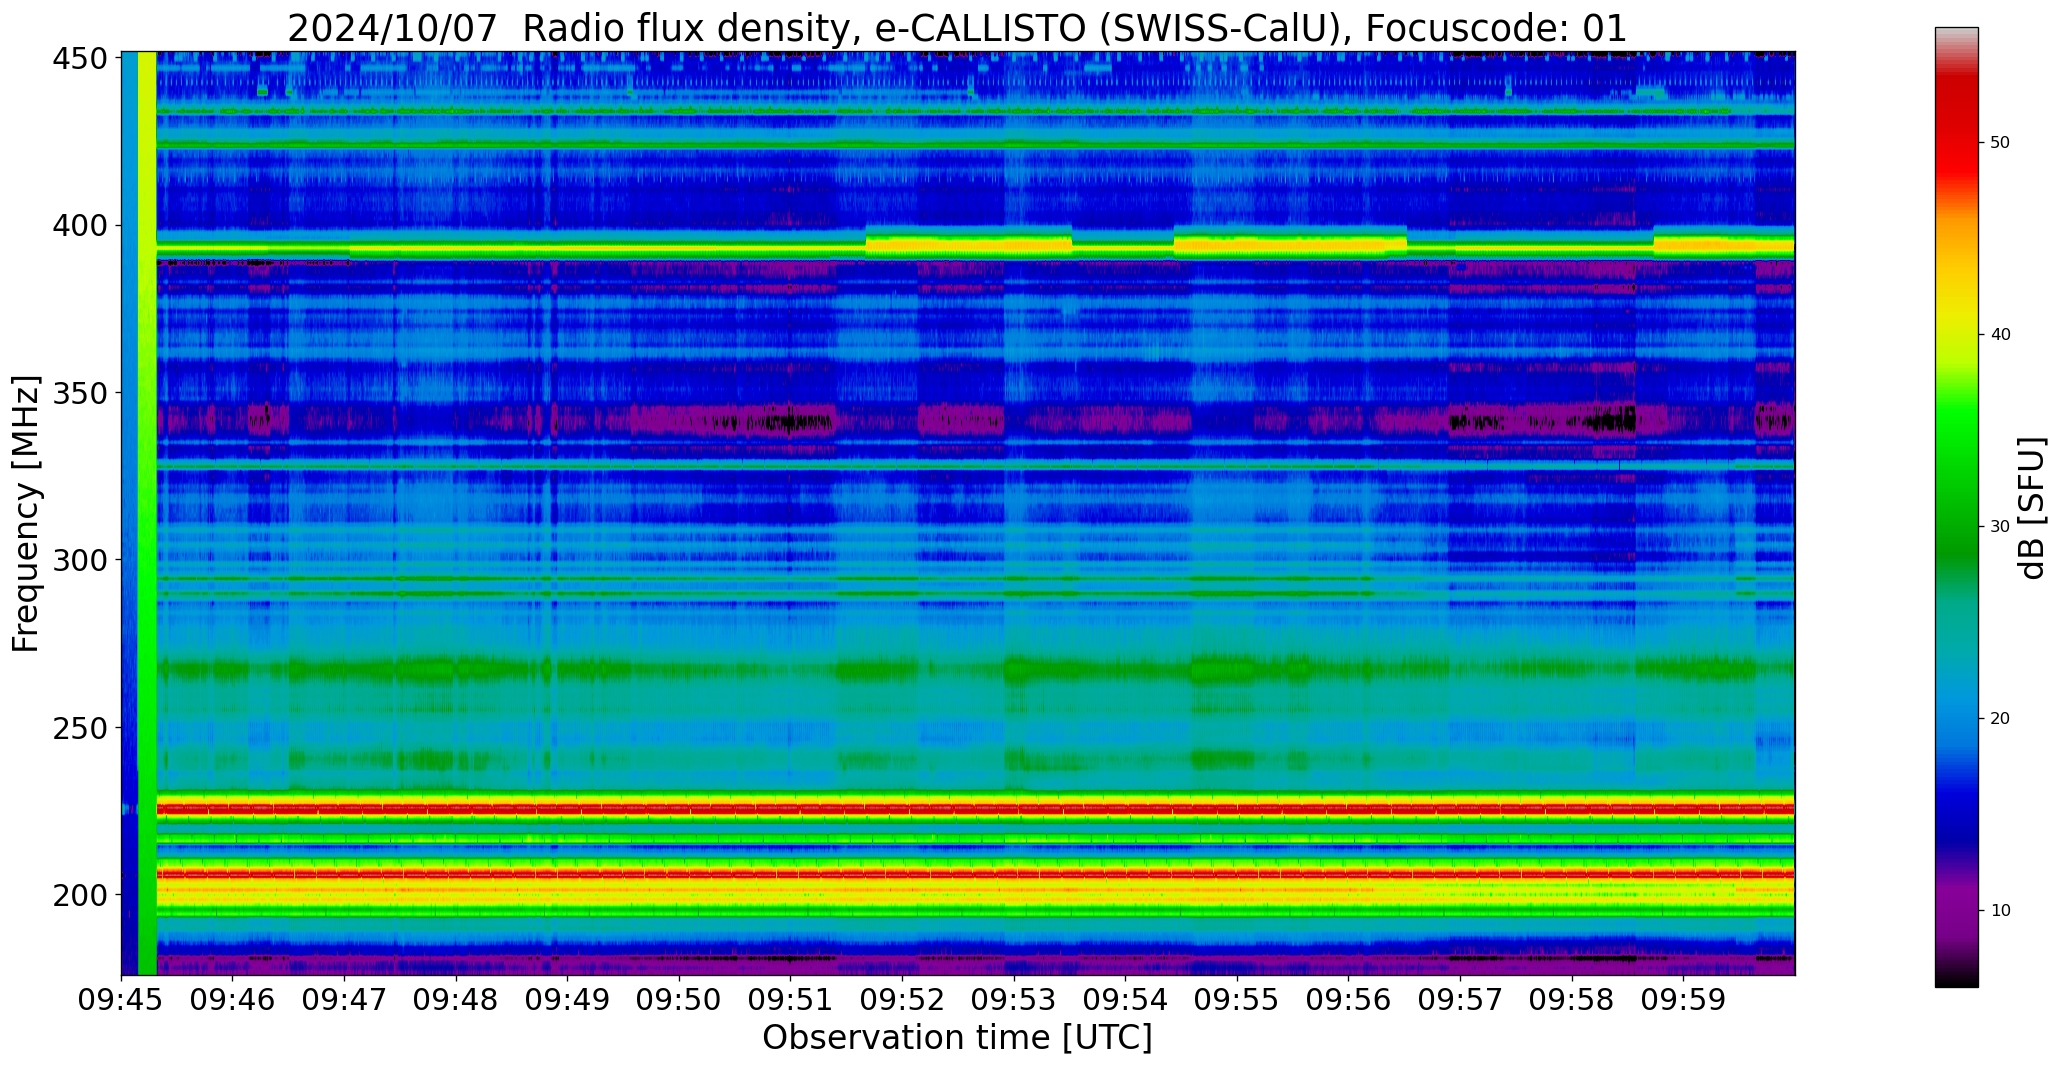Click the red emission band near 225 MHz
This screenshot has width=2062, height=1067.
(975, 808)
